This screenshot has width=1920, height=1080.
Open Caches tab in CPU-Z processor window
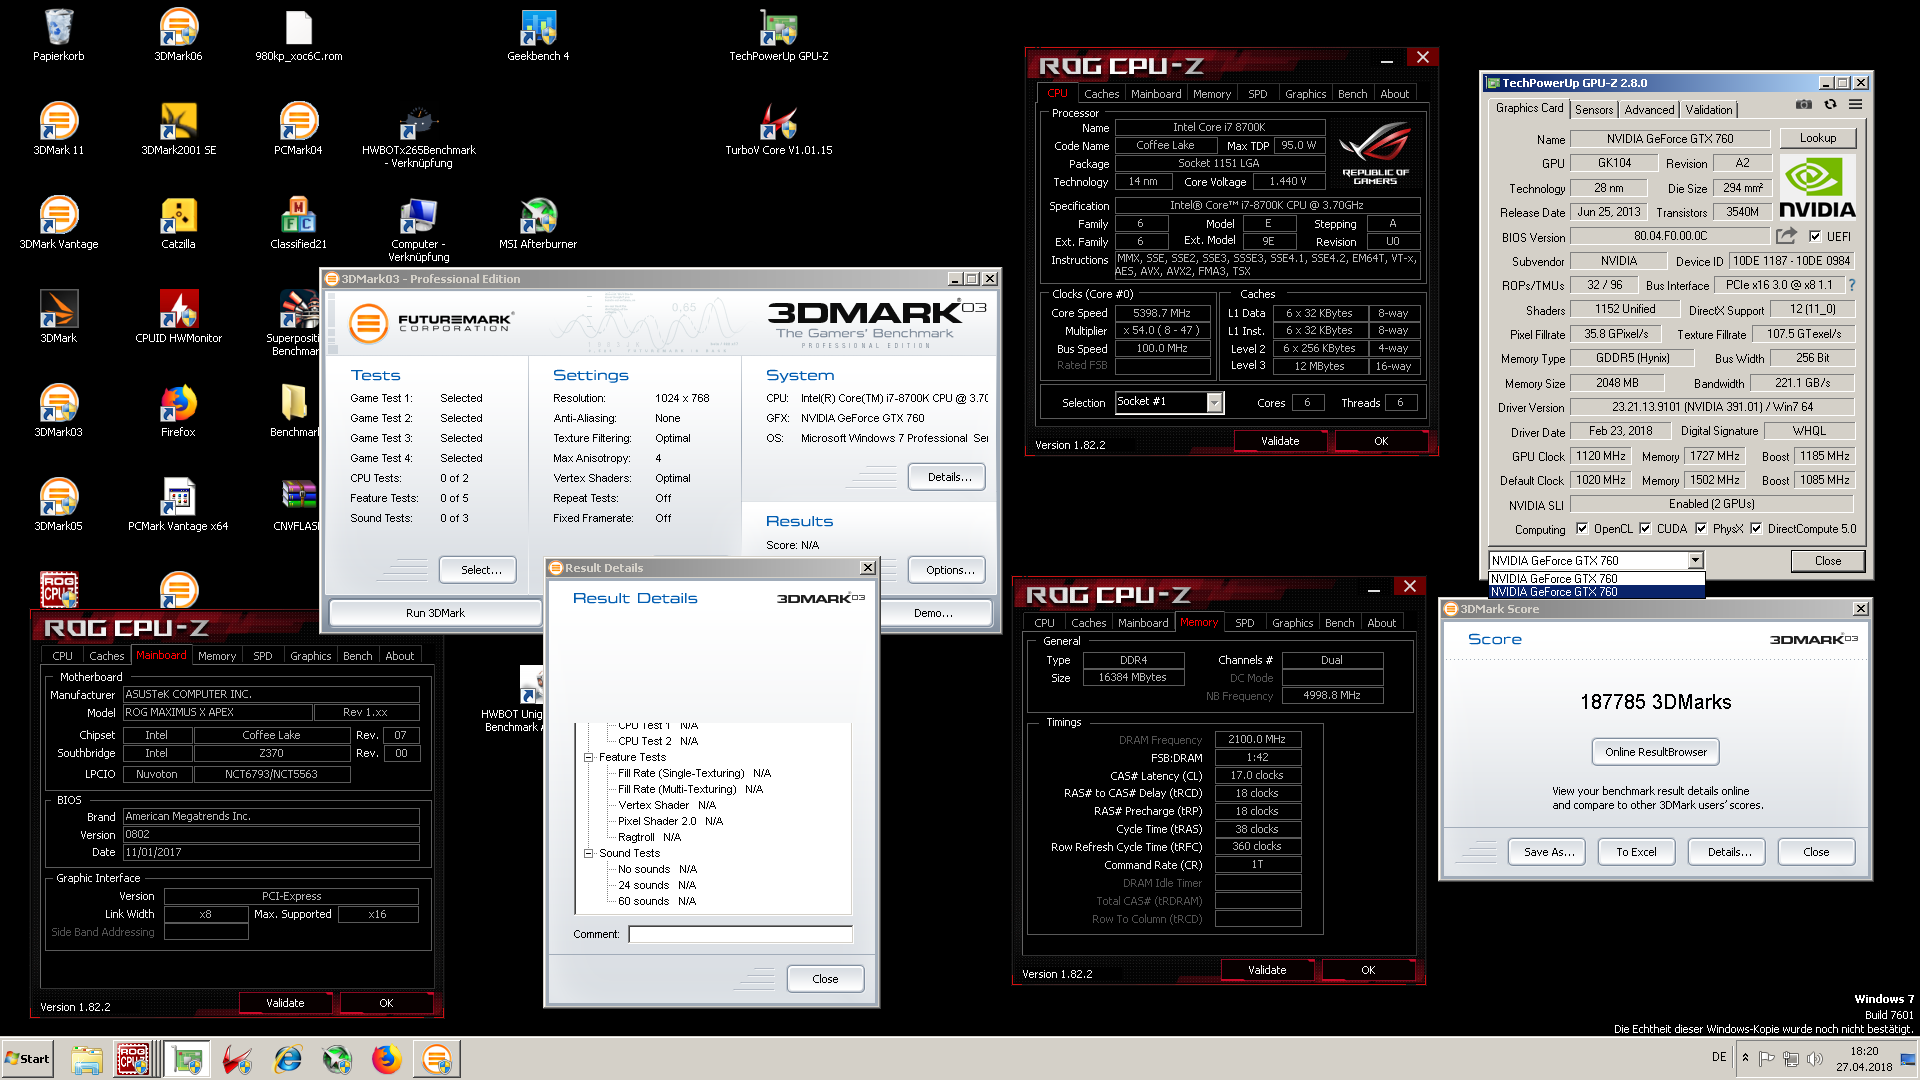point(1101,94)
